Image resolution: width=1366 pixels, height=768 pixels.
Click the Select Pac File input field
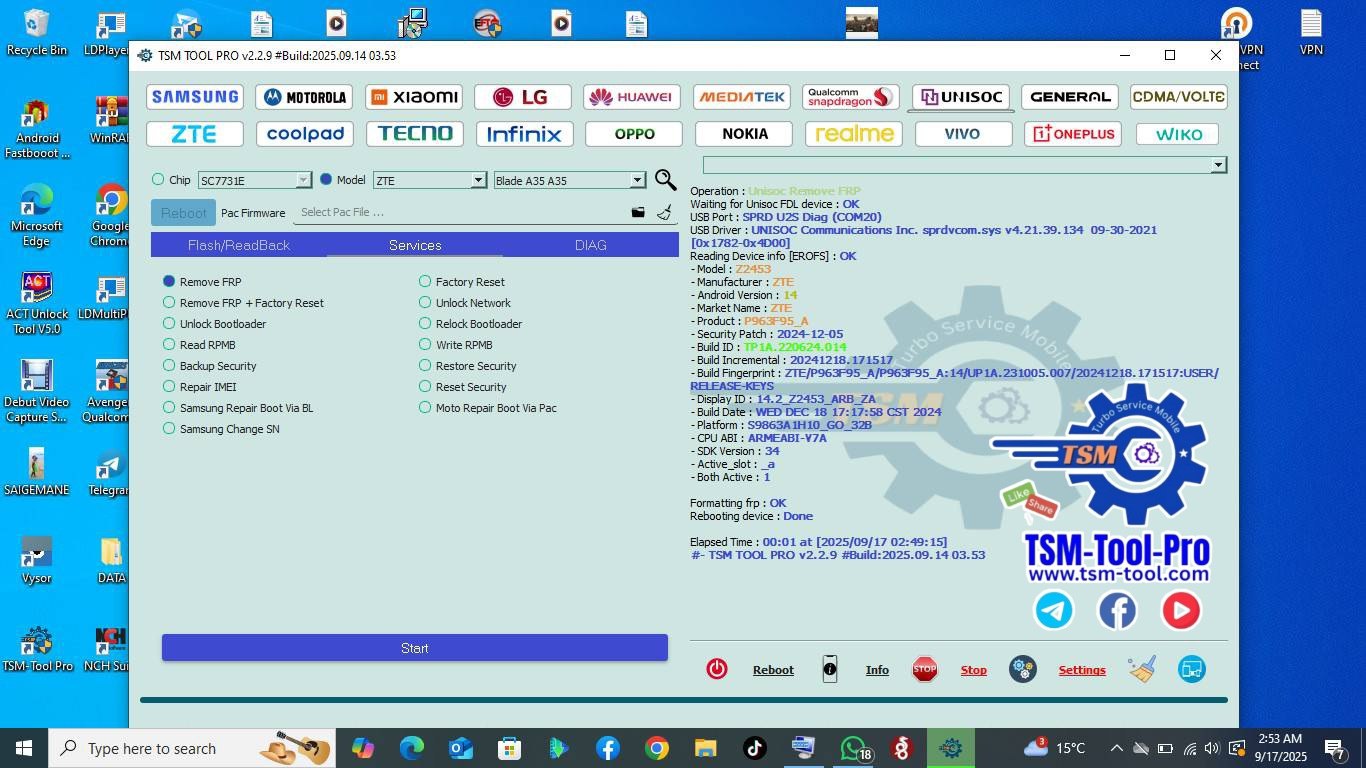(x=460, y=212)
